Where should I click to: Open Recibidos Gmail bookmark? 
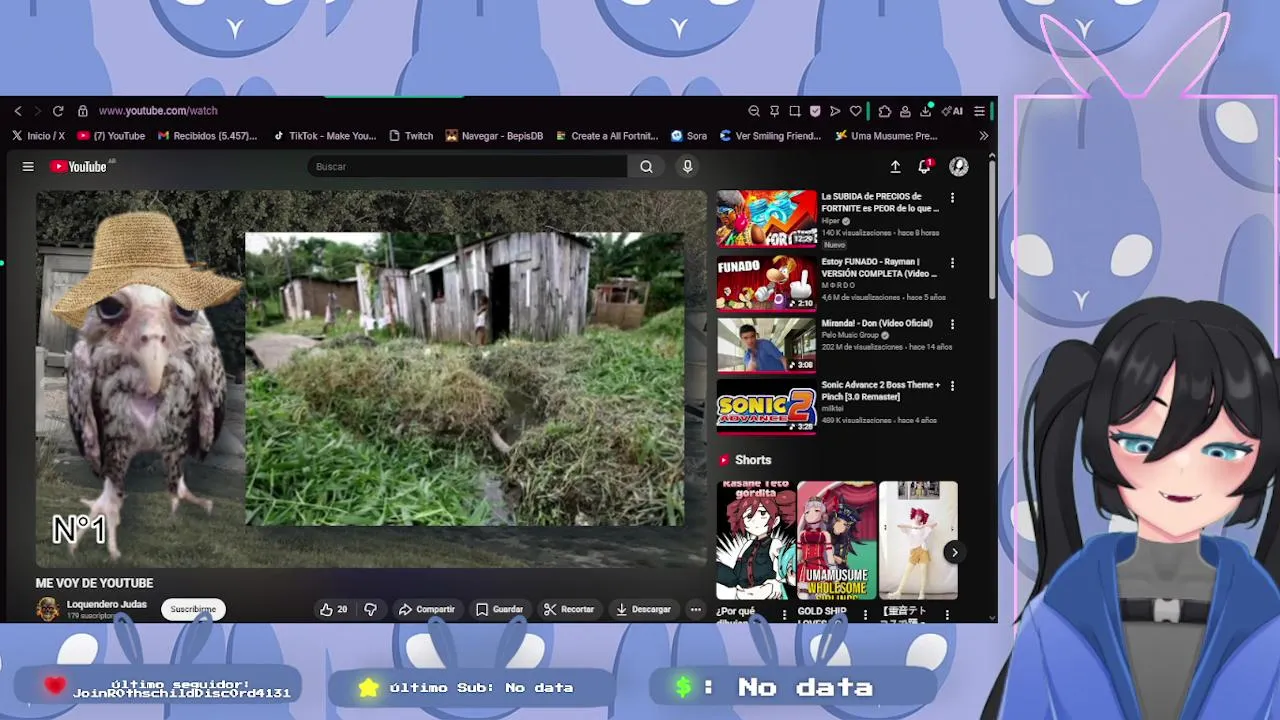click(207, 136)
